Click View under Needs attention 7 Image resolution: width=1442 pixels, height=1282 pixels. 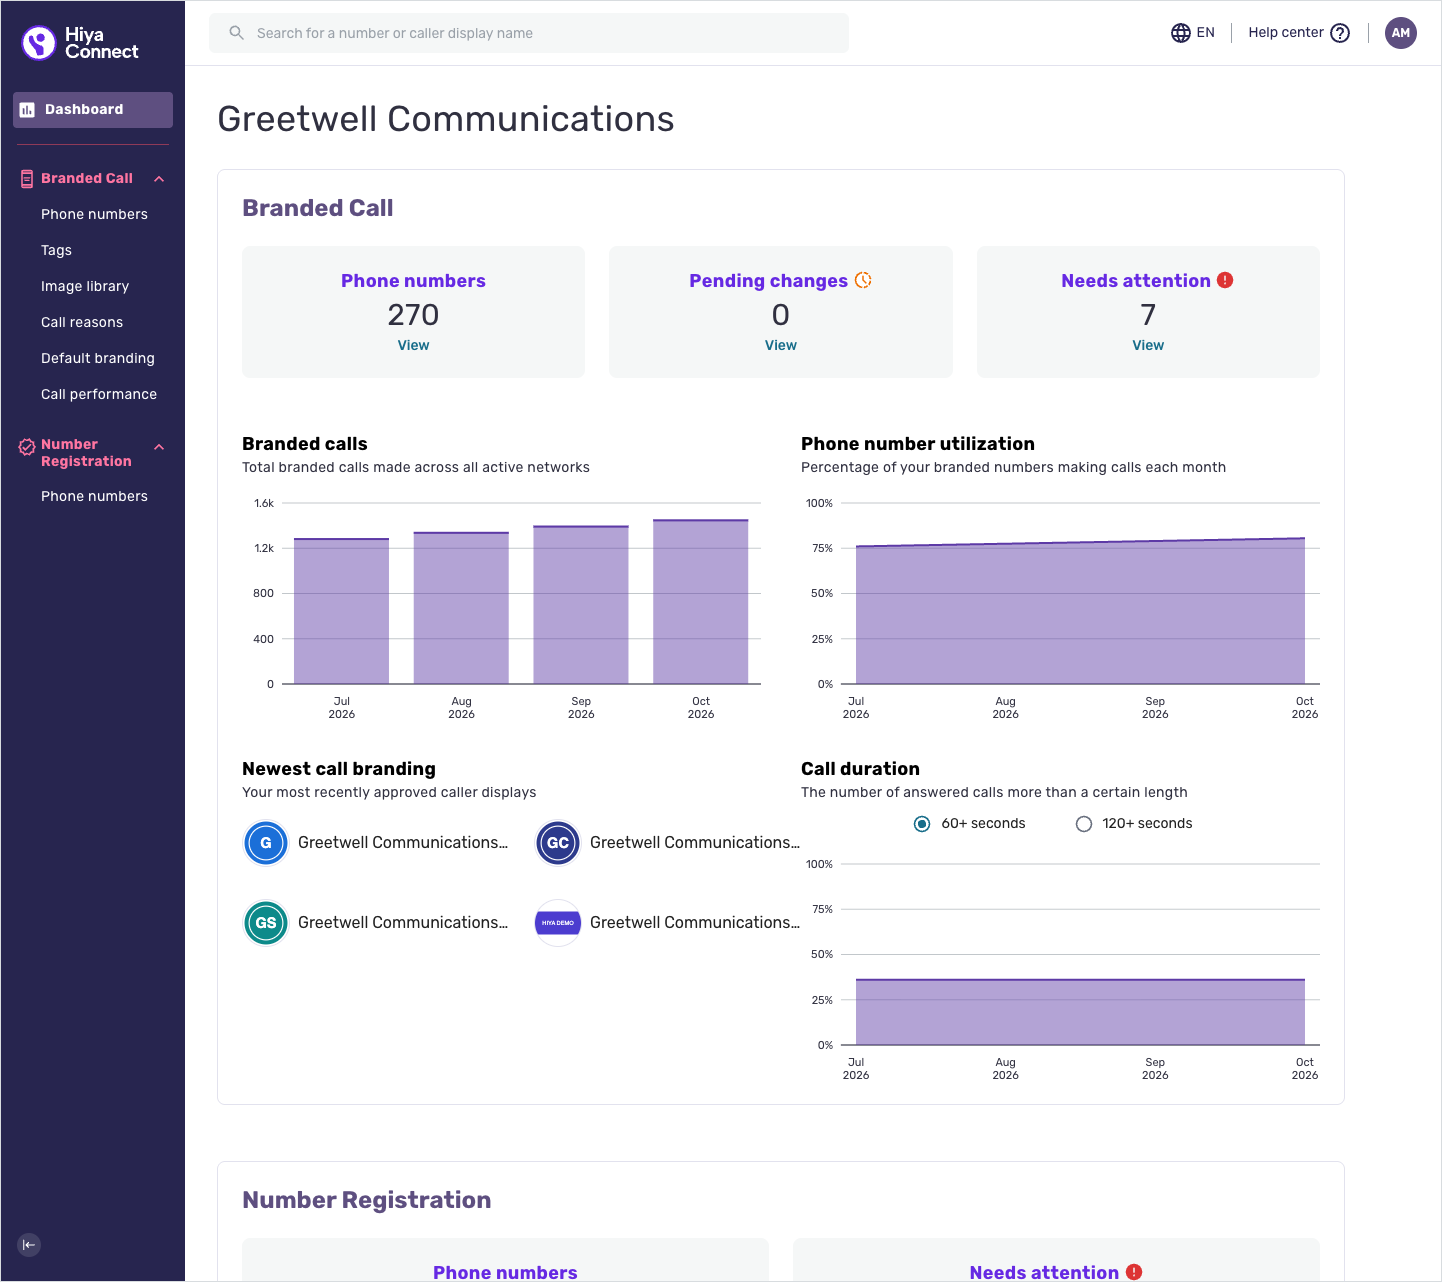(x=1148, y=345)
